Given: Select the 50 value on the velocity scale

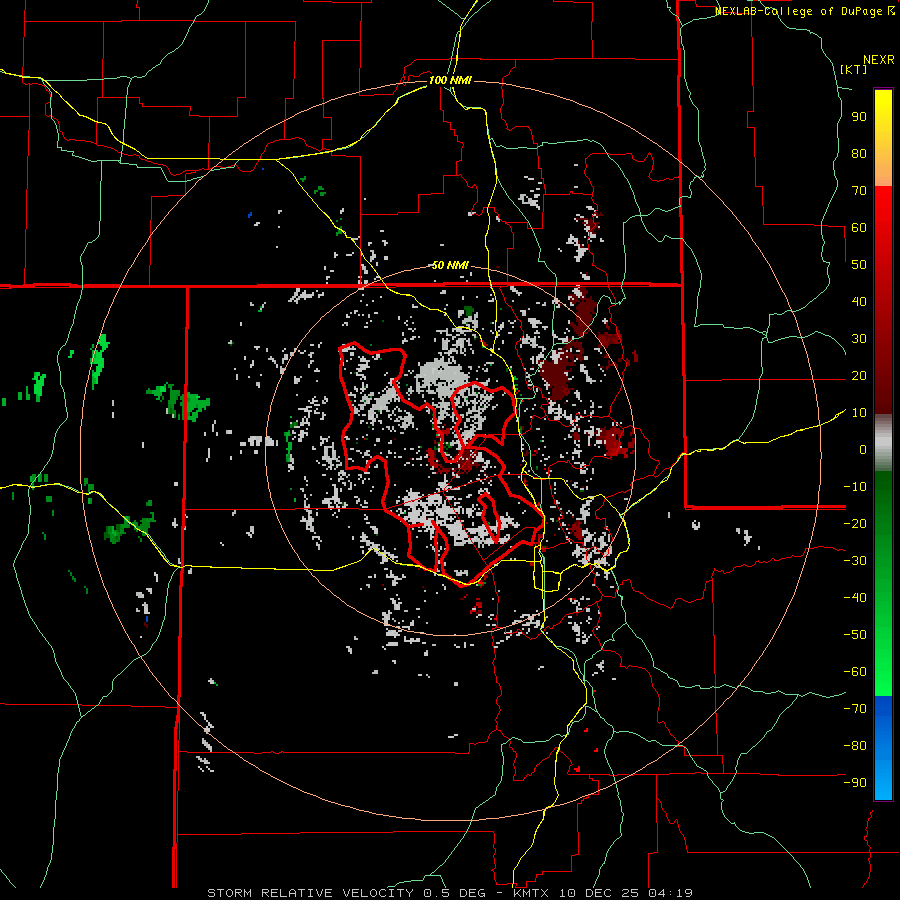Looking at the screenshot, I should pyautogui.click(x=859, y=265).
